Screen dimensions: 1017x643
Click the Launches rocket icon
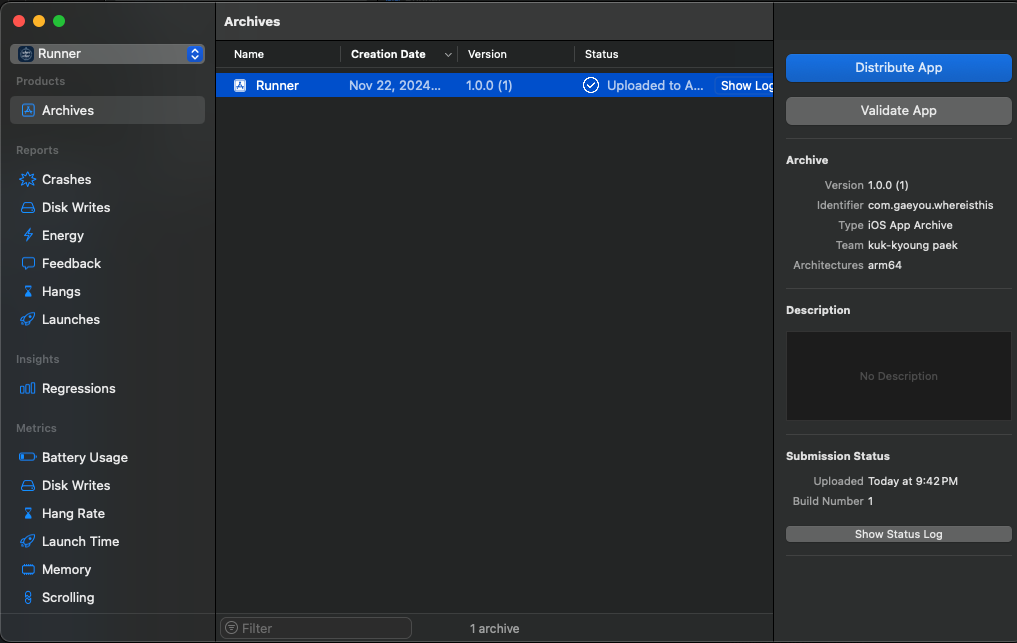pos(28,319)
